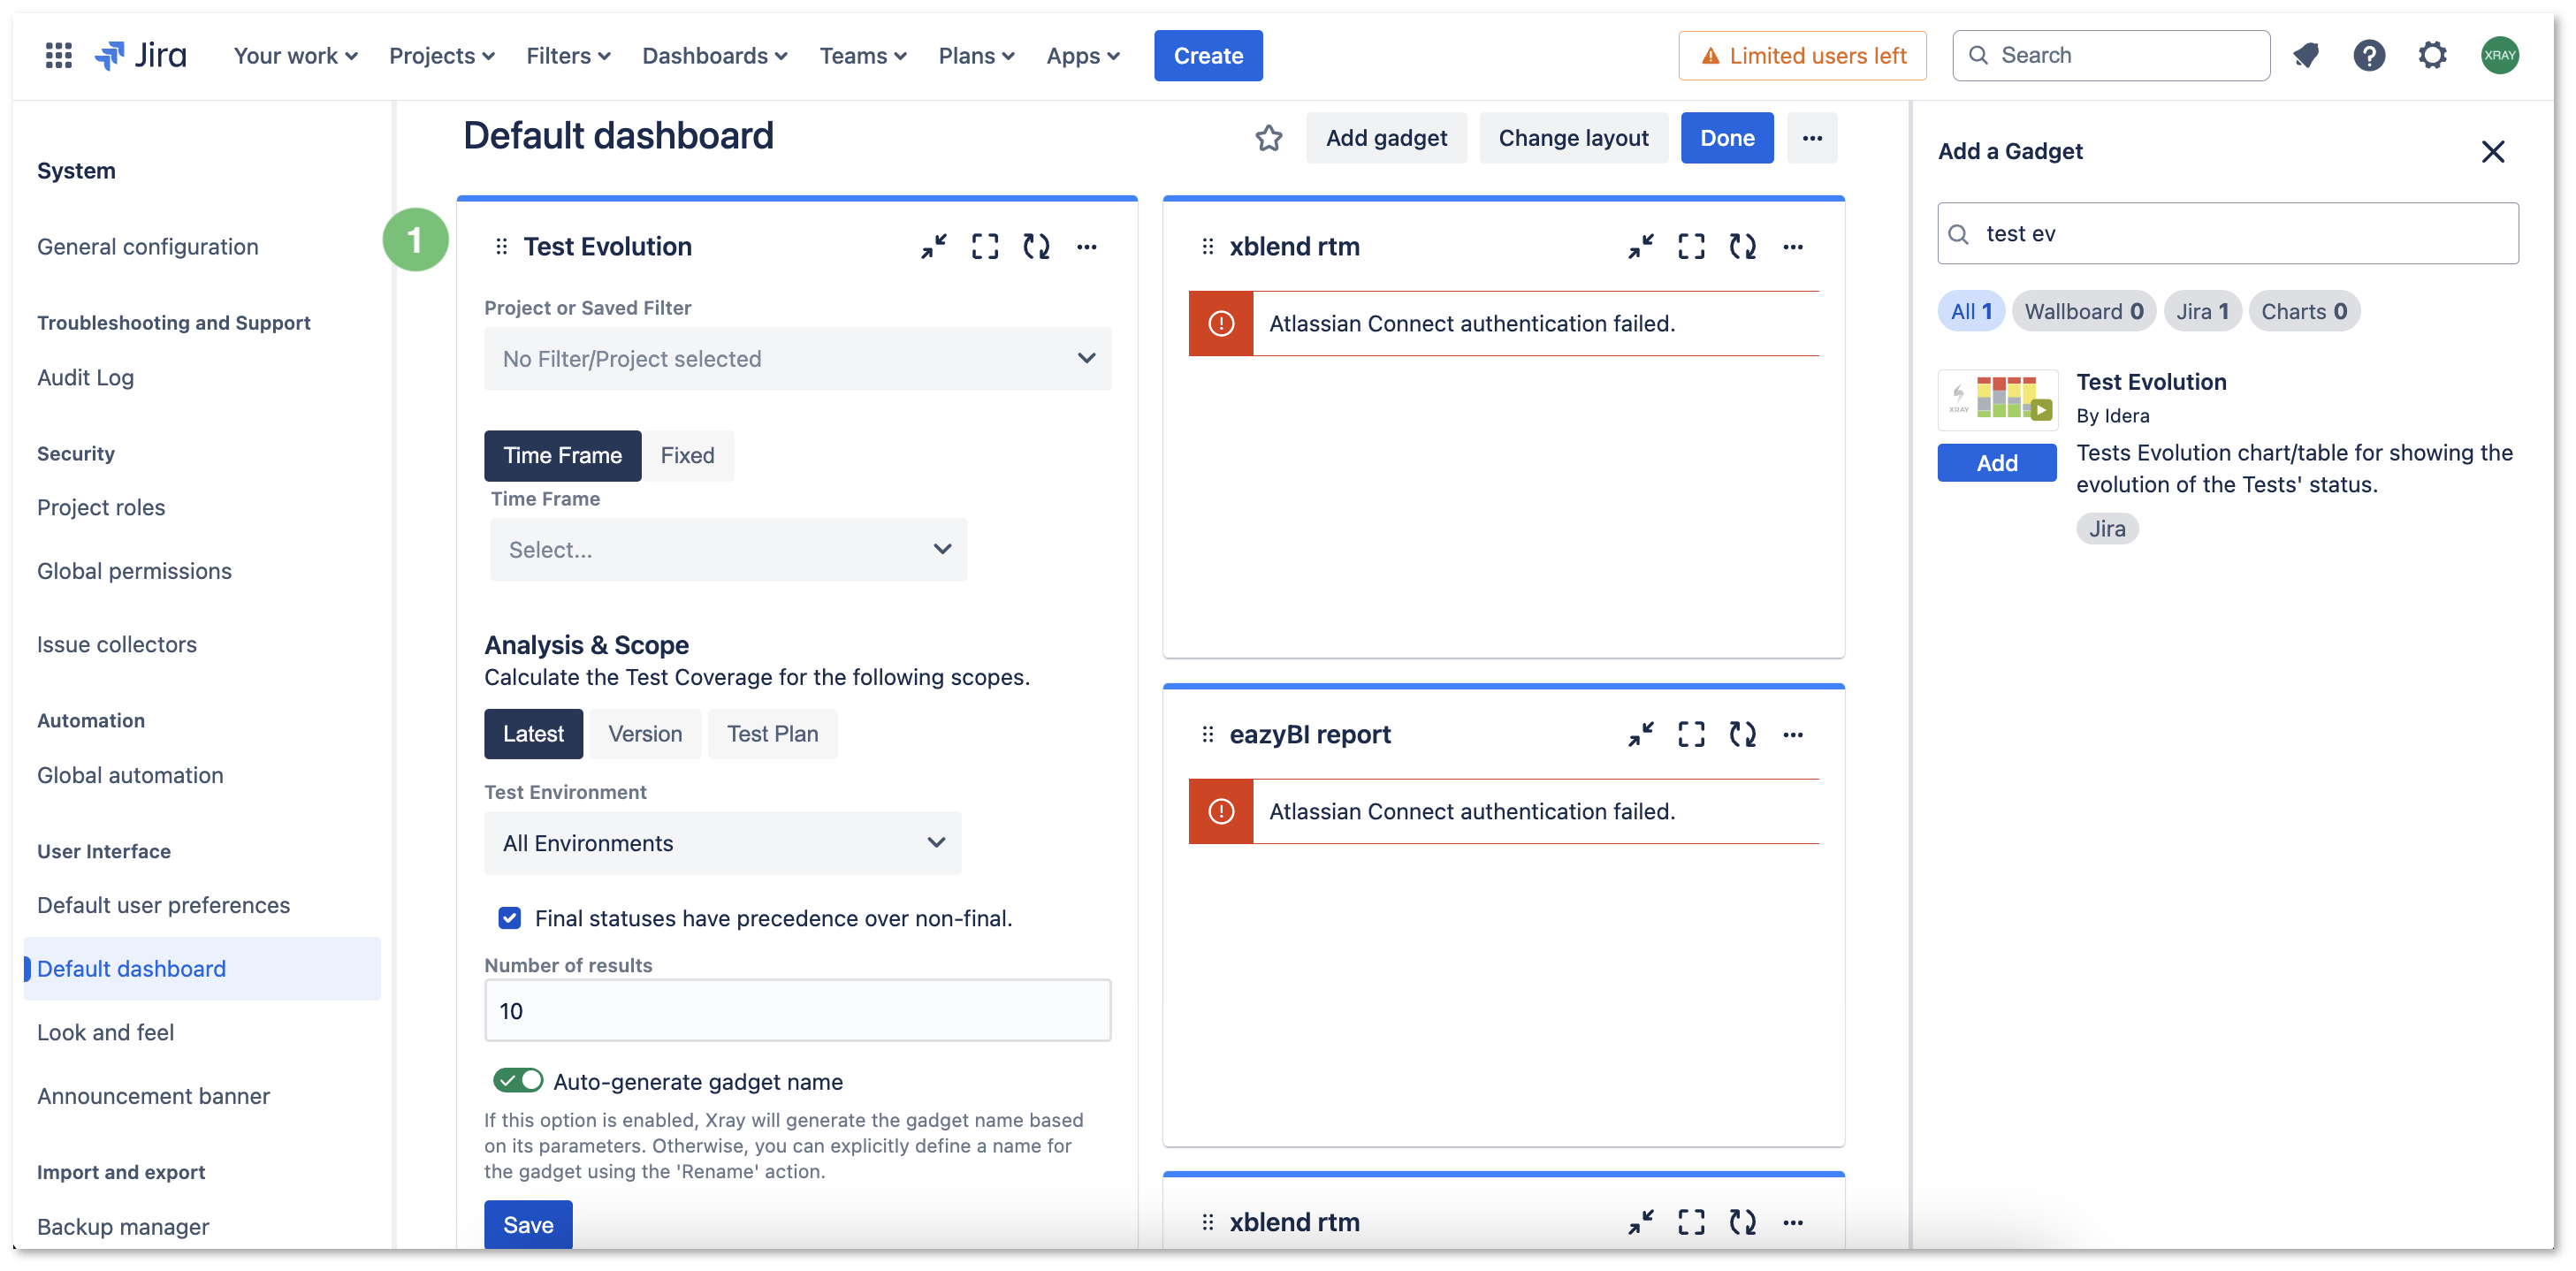Filter gadgets by Wallboard category
Screen dimensions: 2576x1271
2083,312
